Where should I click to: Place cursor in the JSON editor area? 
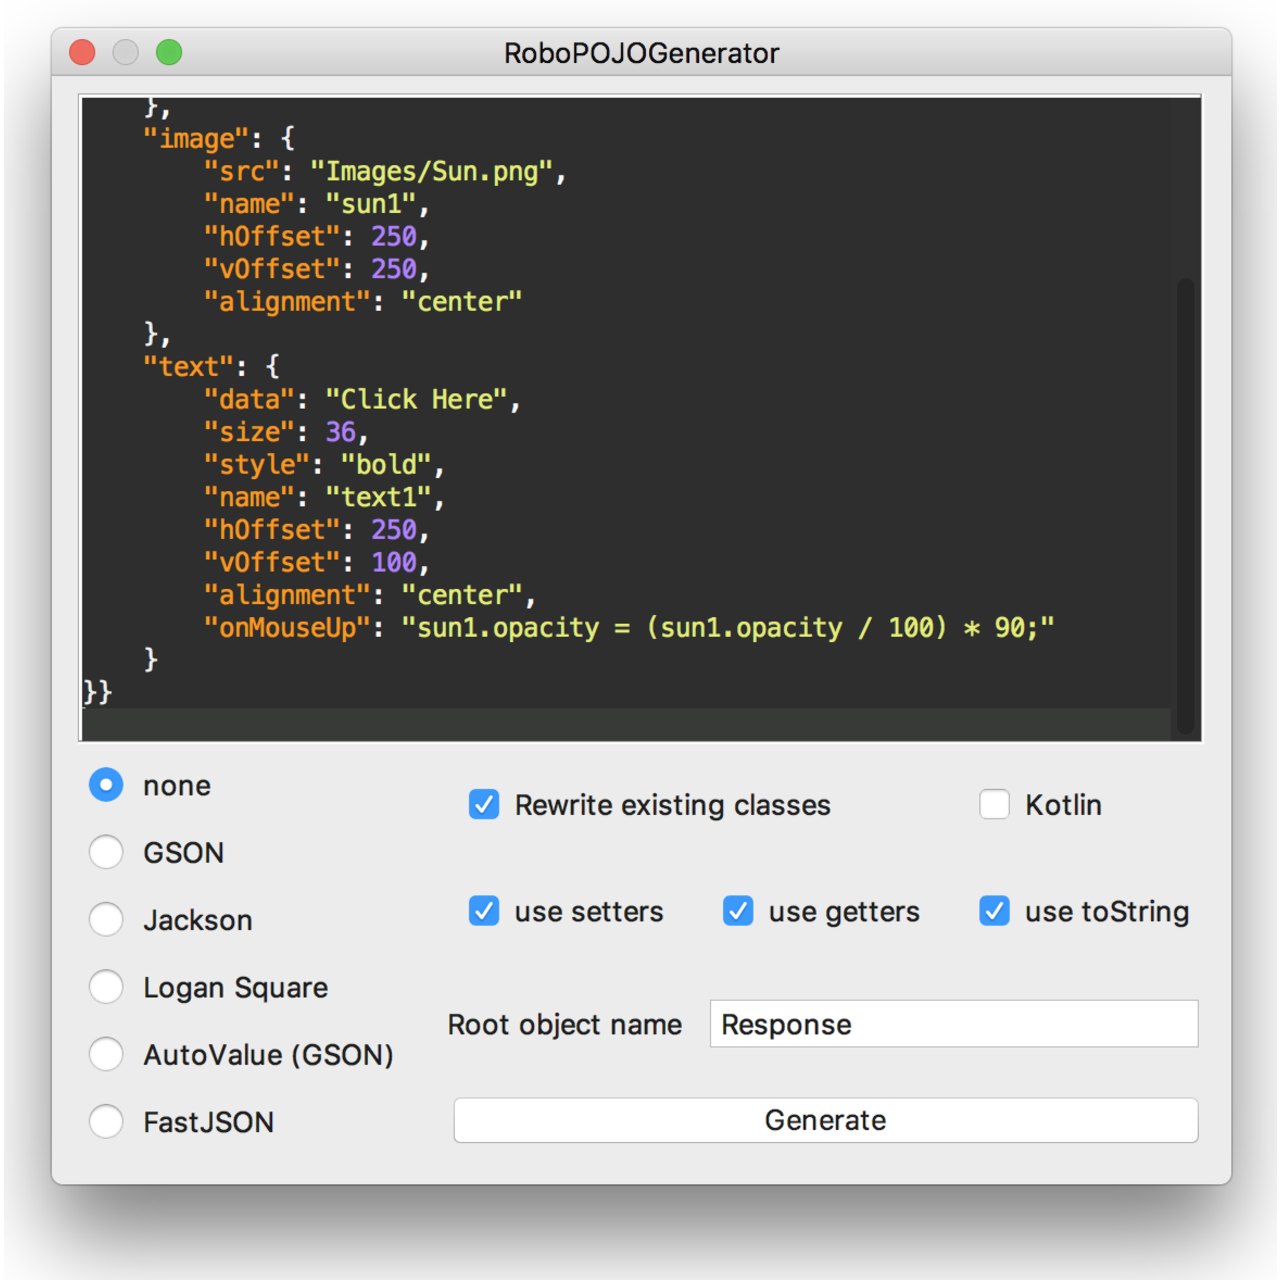pyautogui.click(x=600, y=400)
